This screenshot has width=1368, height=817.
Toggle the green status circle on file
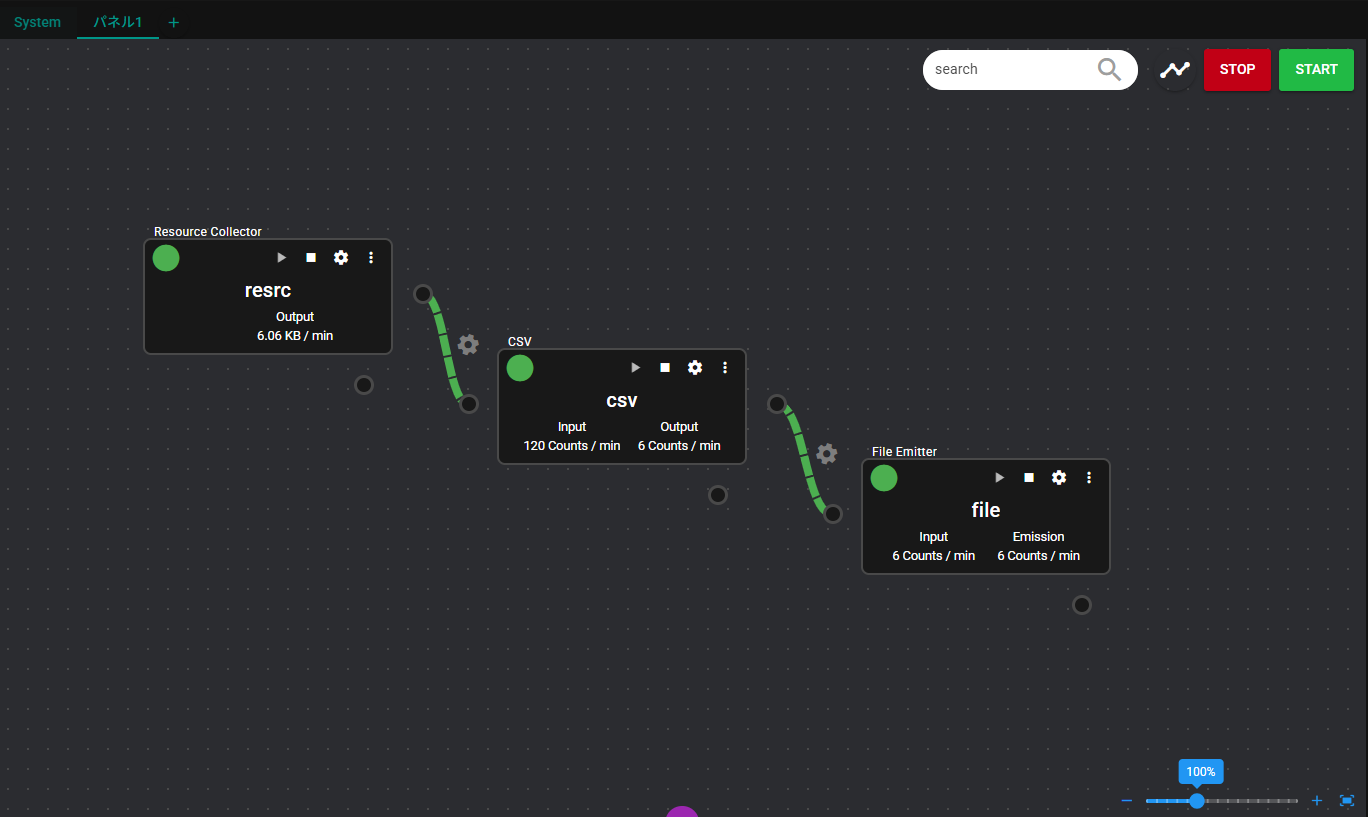(884, 478)
